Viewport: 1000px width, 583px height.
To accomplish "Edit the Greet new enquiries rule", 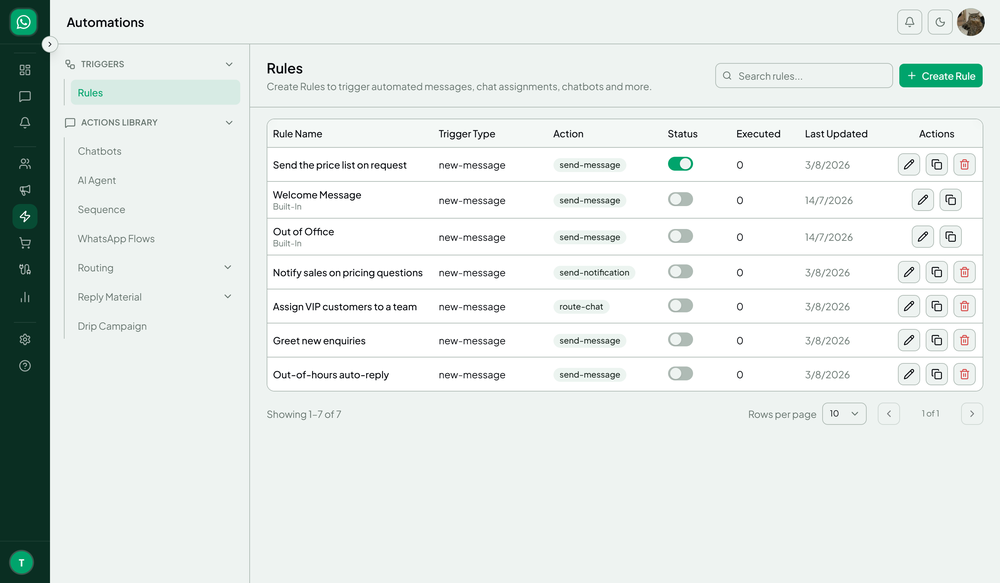I will click(x=909, y=341).
